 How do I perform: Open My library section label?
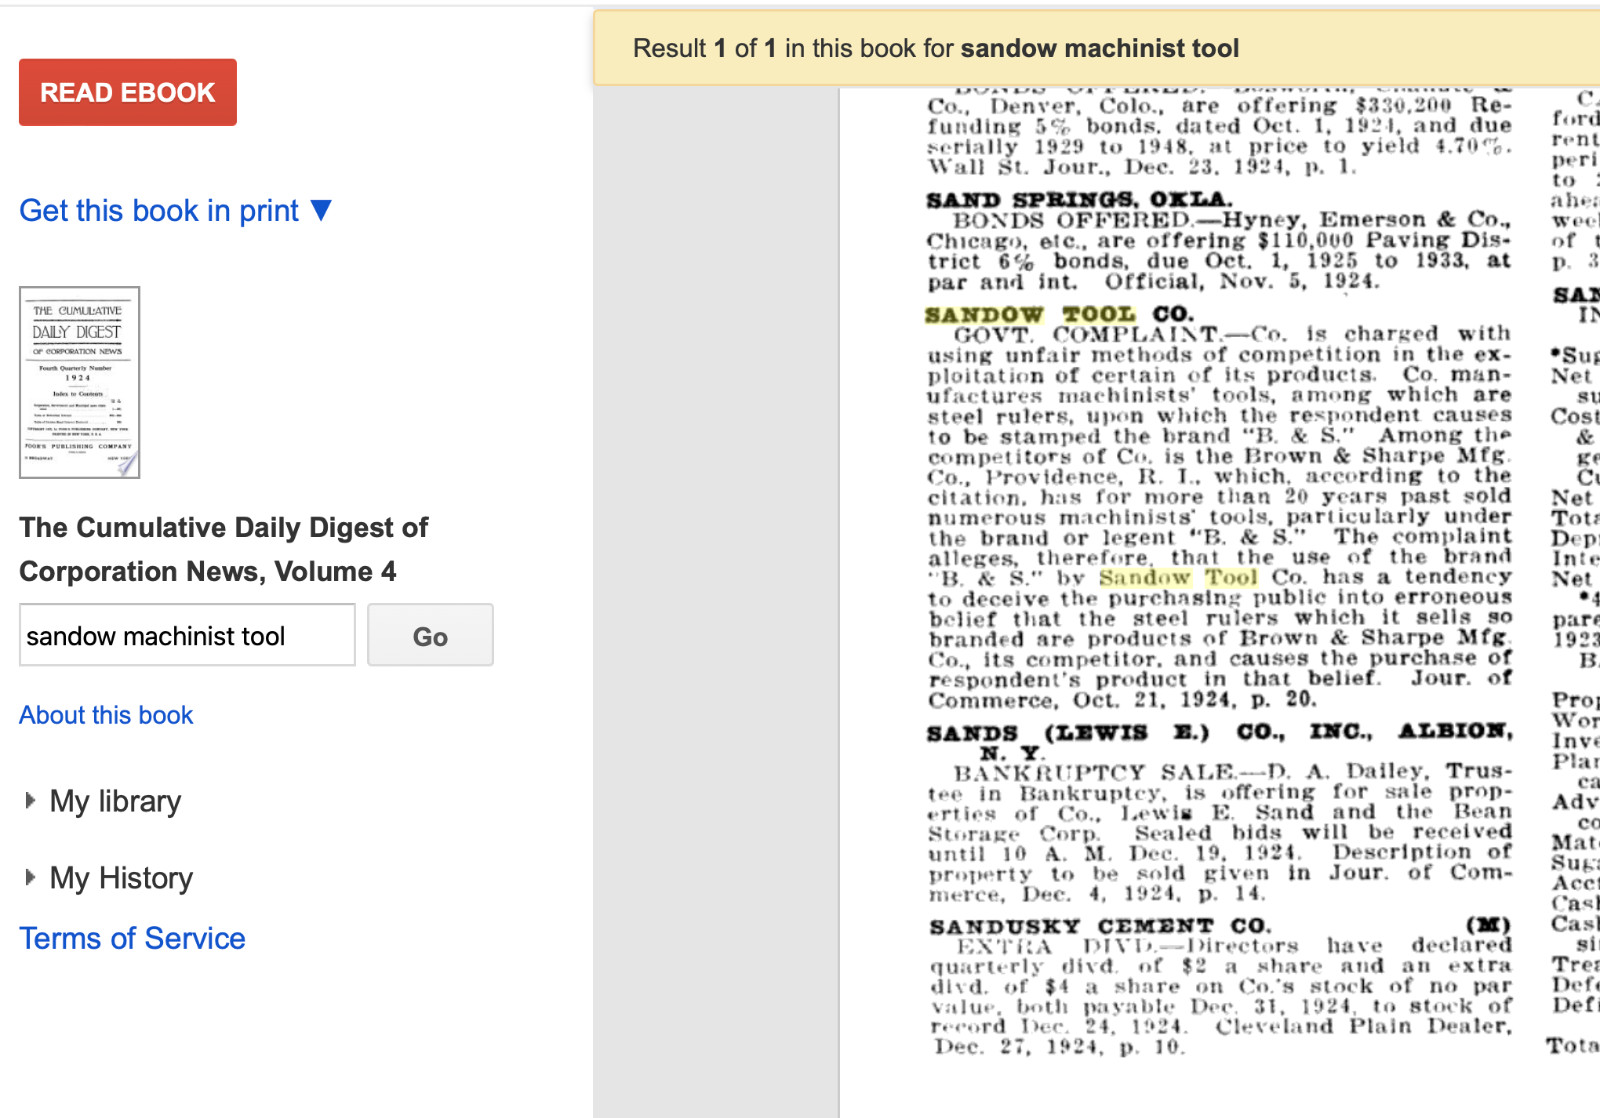(115, 801)
